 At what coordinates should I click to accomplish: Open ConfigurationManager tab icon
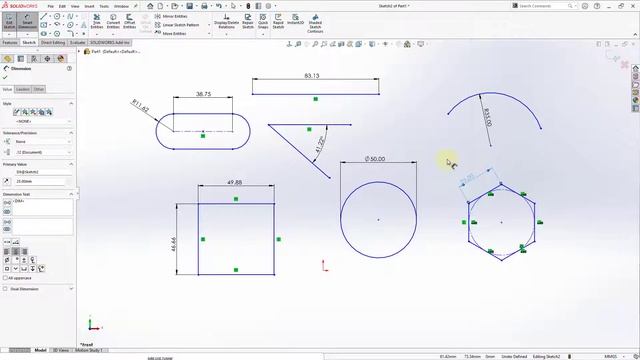point(34,59)
